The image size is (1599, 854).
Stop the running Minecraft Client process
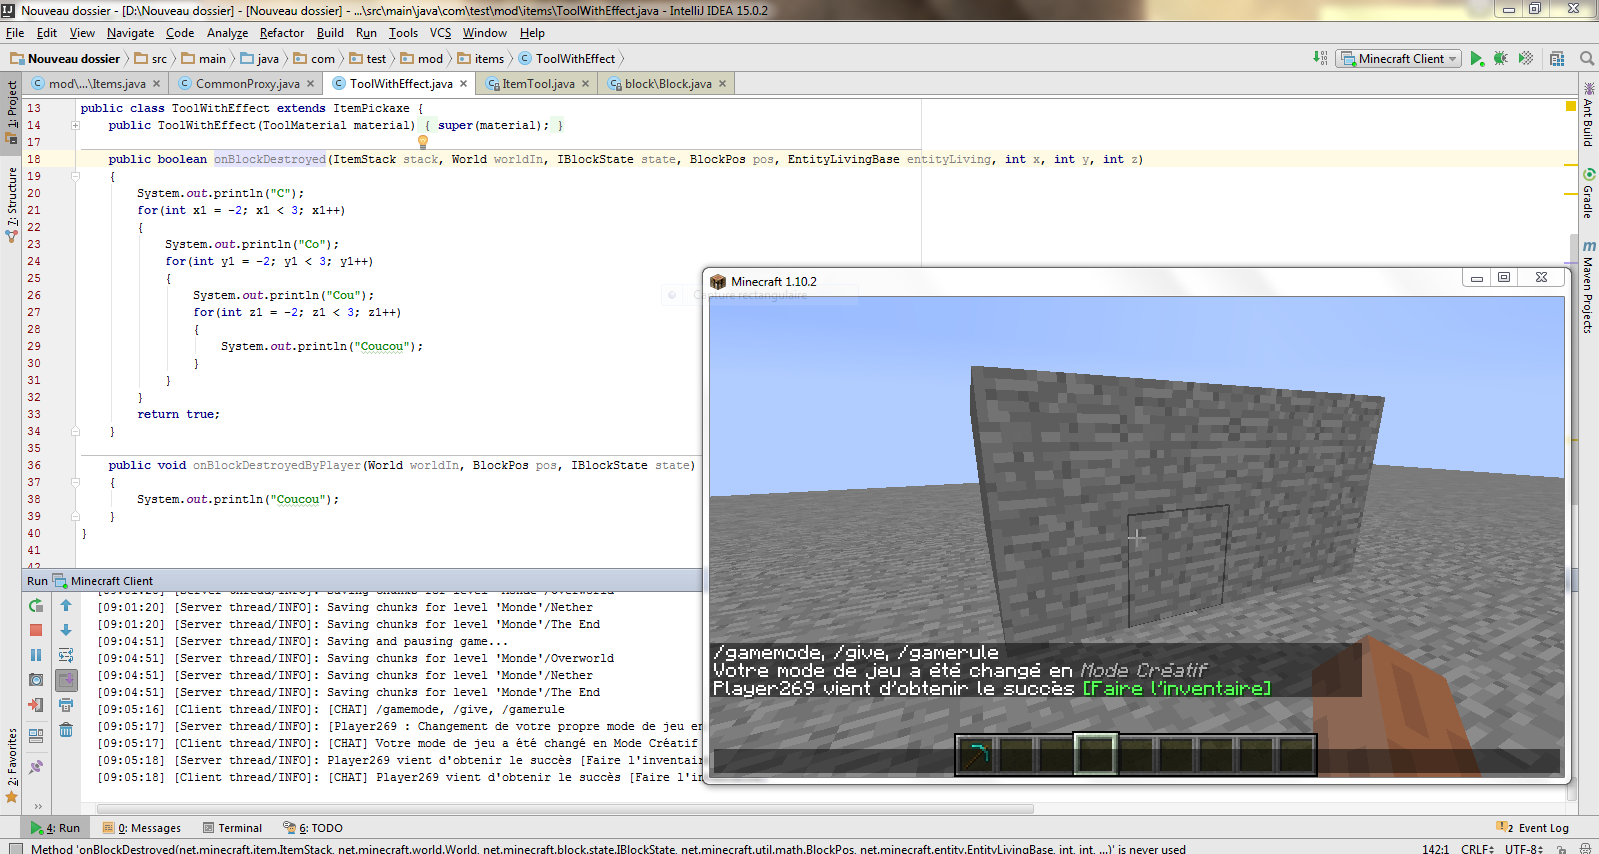pos(36,630)
